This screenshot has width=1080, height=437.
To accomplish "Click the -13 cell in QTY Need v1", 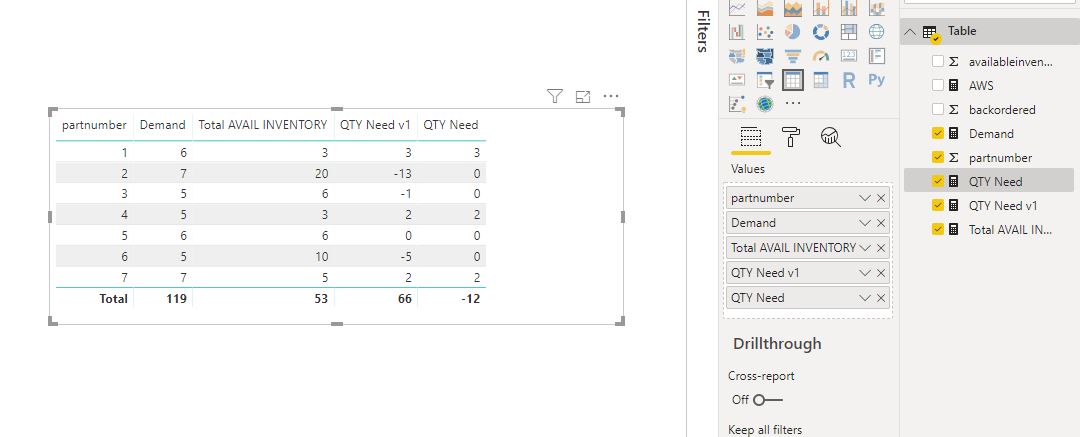I will (x=400, y=173).
